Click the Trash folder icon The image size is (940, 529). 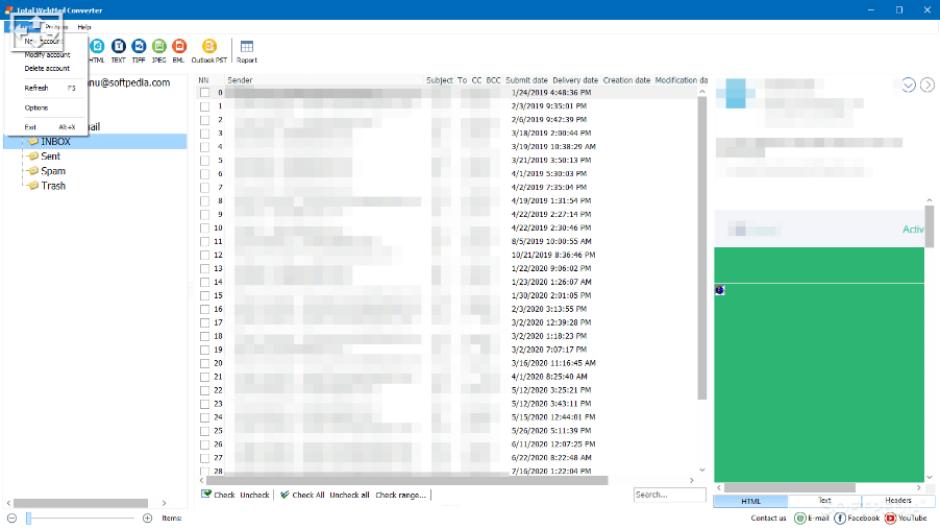pyautogui.click(x=33, y=186)
